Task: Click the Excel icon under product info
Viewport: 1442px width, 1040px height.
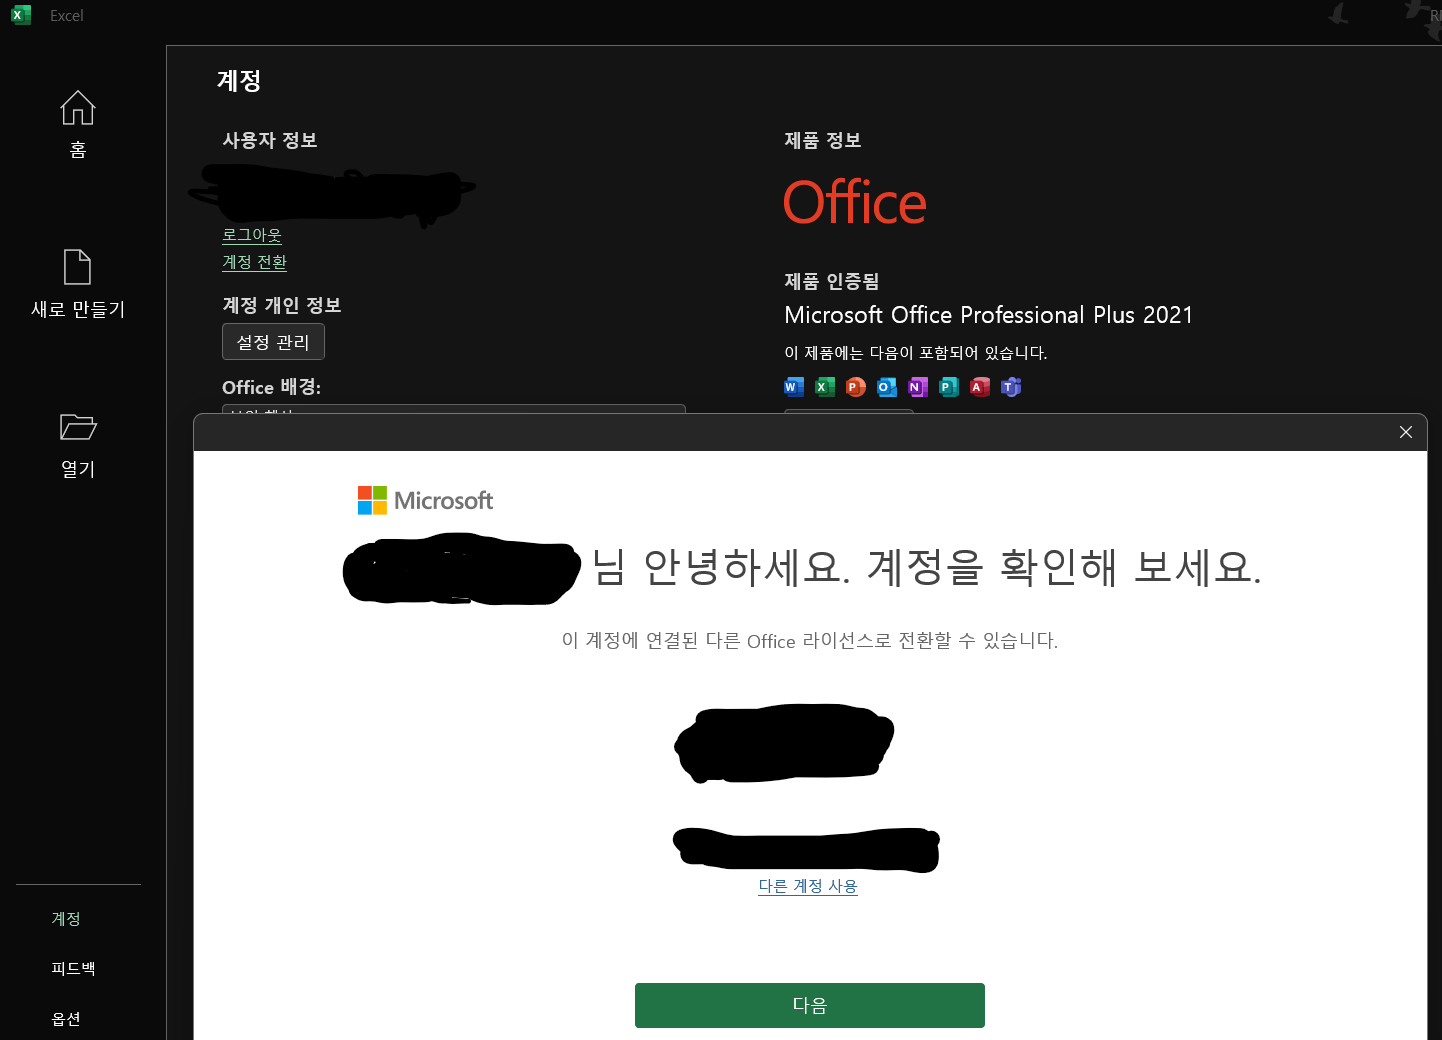Action: 825,387
